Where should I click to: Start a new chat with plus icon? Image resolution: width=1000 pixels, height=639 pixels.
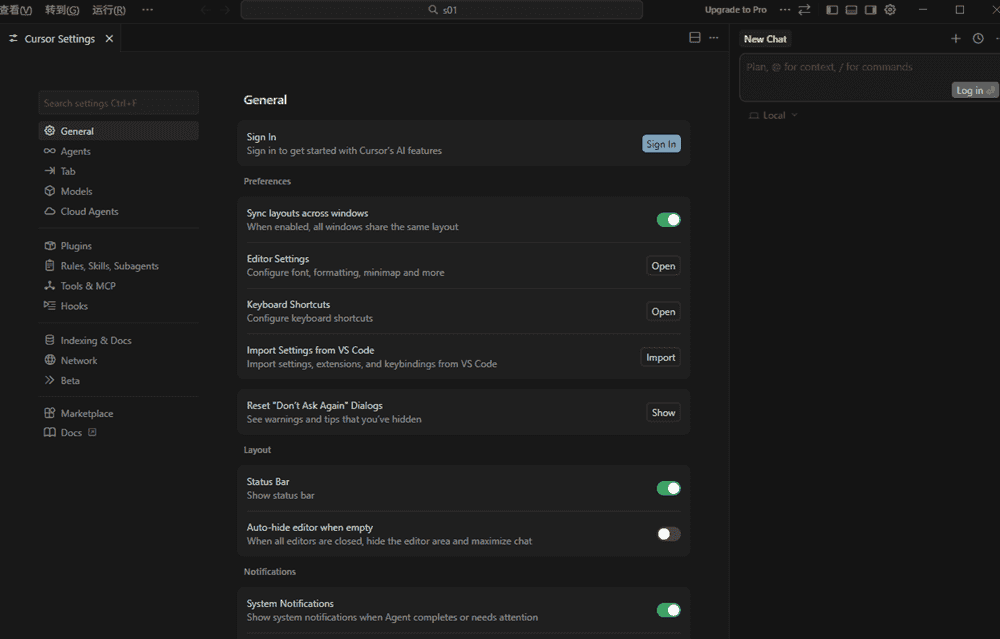pos(955,39)
